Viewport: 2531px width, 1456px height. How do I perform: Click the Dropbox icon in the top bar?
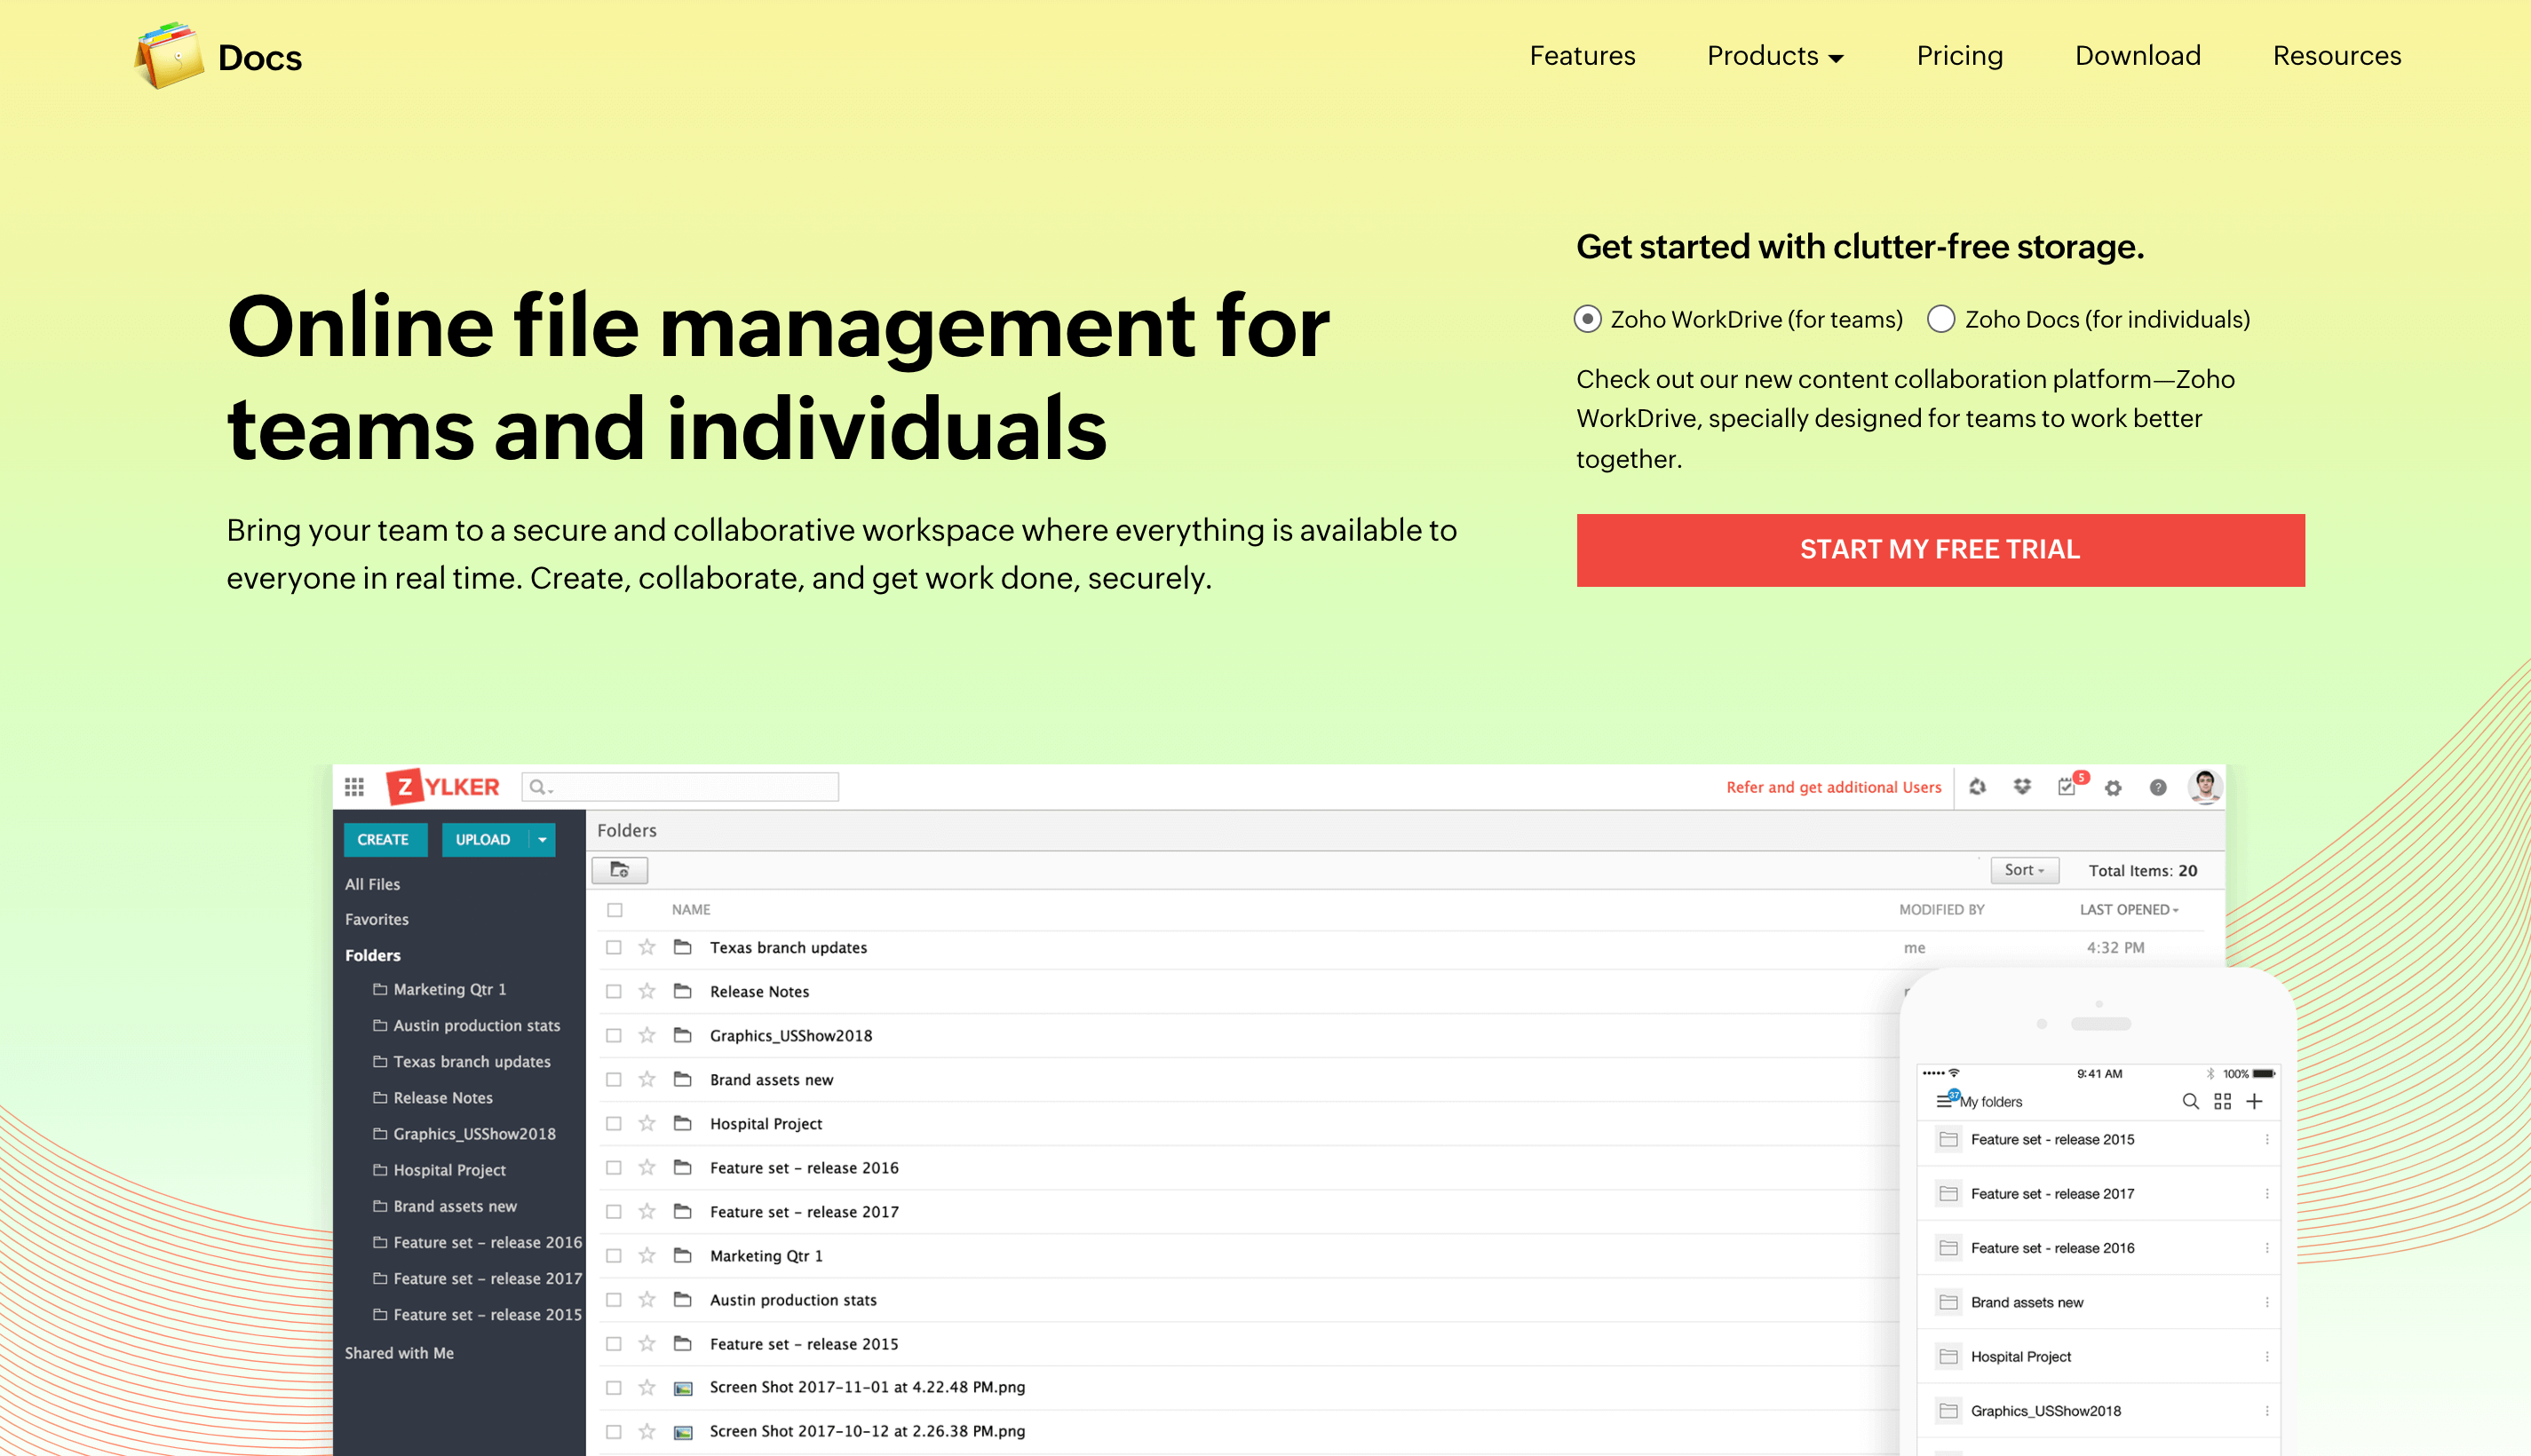point(2022,787)
